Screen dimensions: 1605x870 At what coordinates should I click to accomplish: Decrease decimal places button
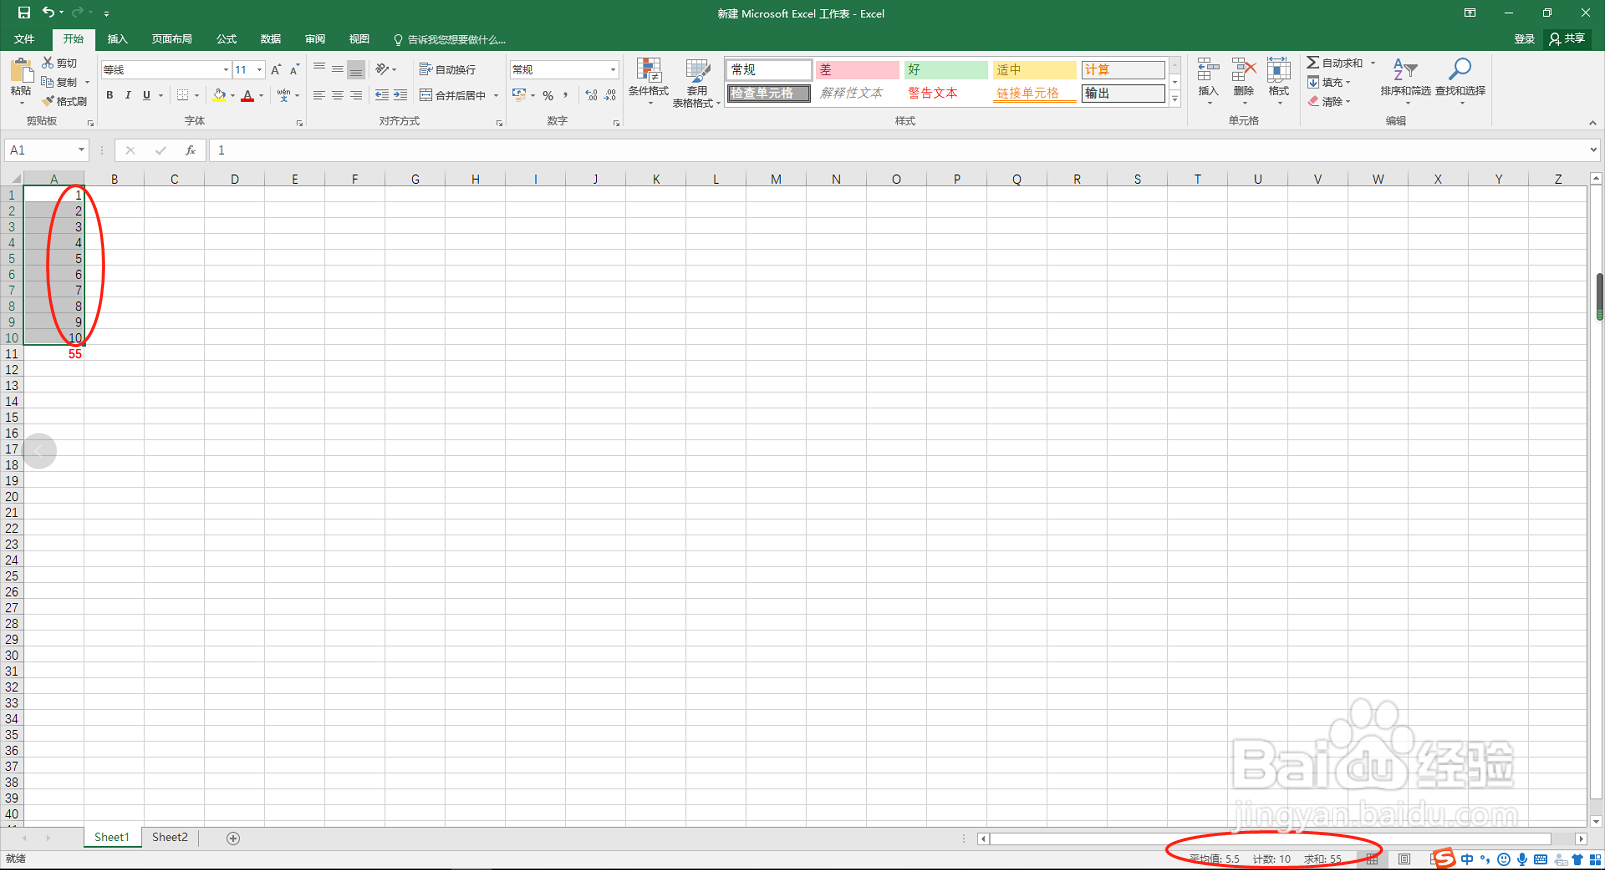(610, 95)
